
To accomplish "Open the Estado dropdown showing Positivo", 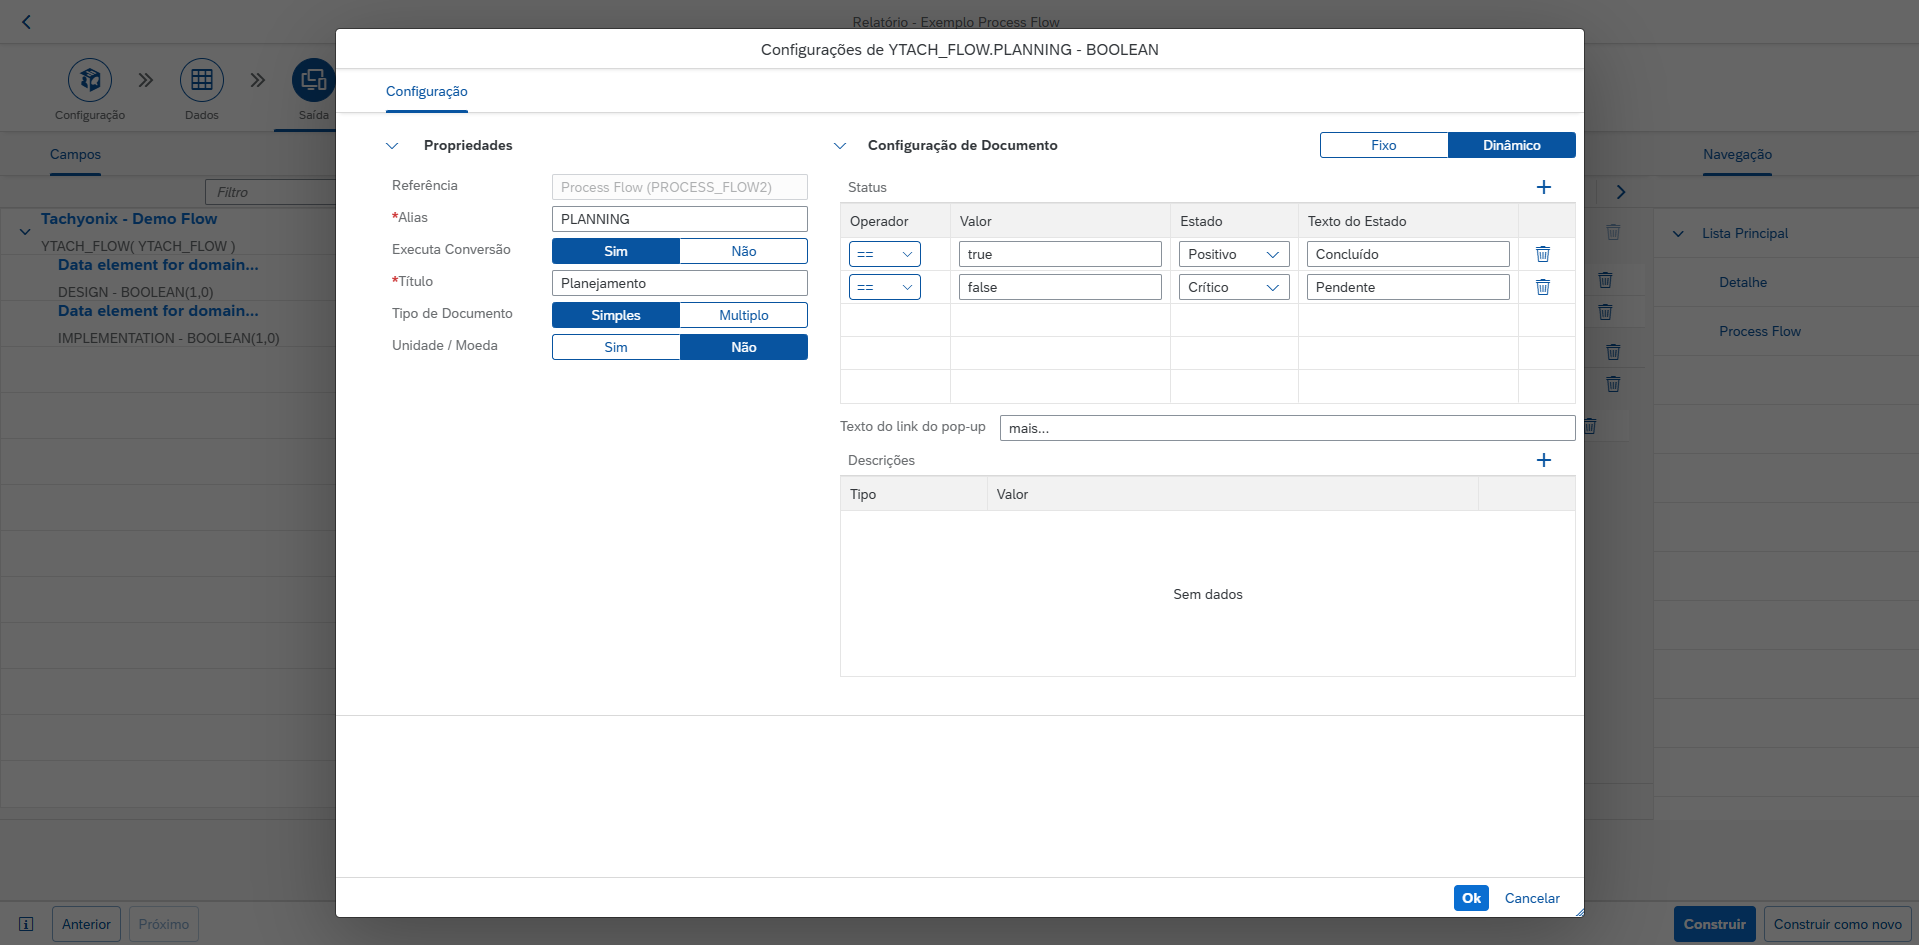I will click(1235, 254).
